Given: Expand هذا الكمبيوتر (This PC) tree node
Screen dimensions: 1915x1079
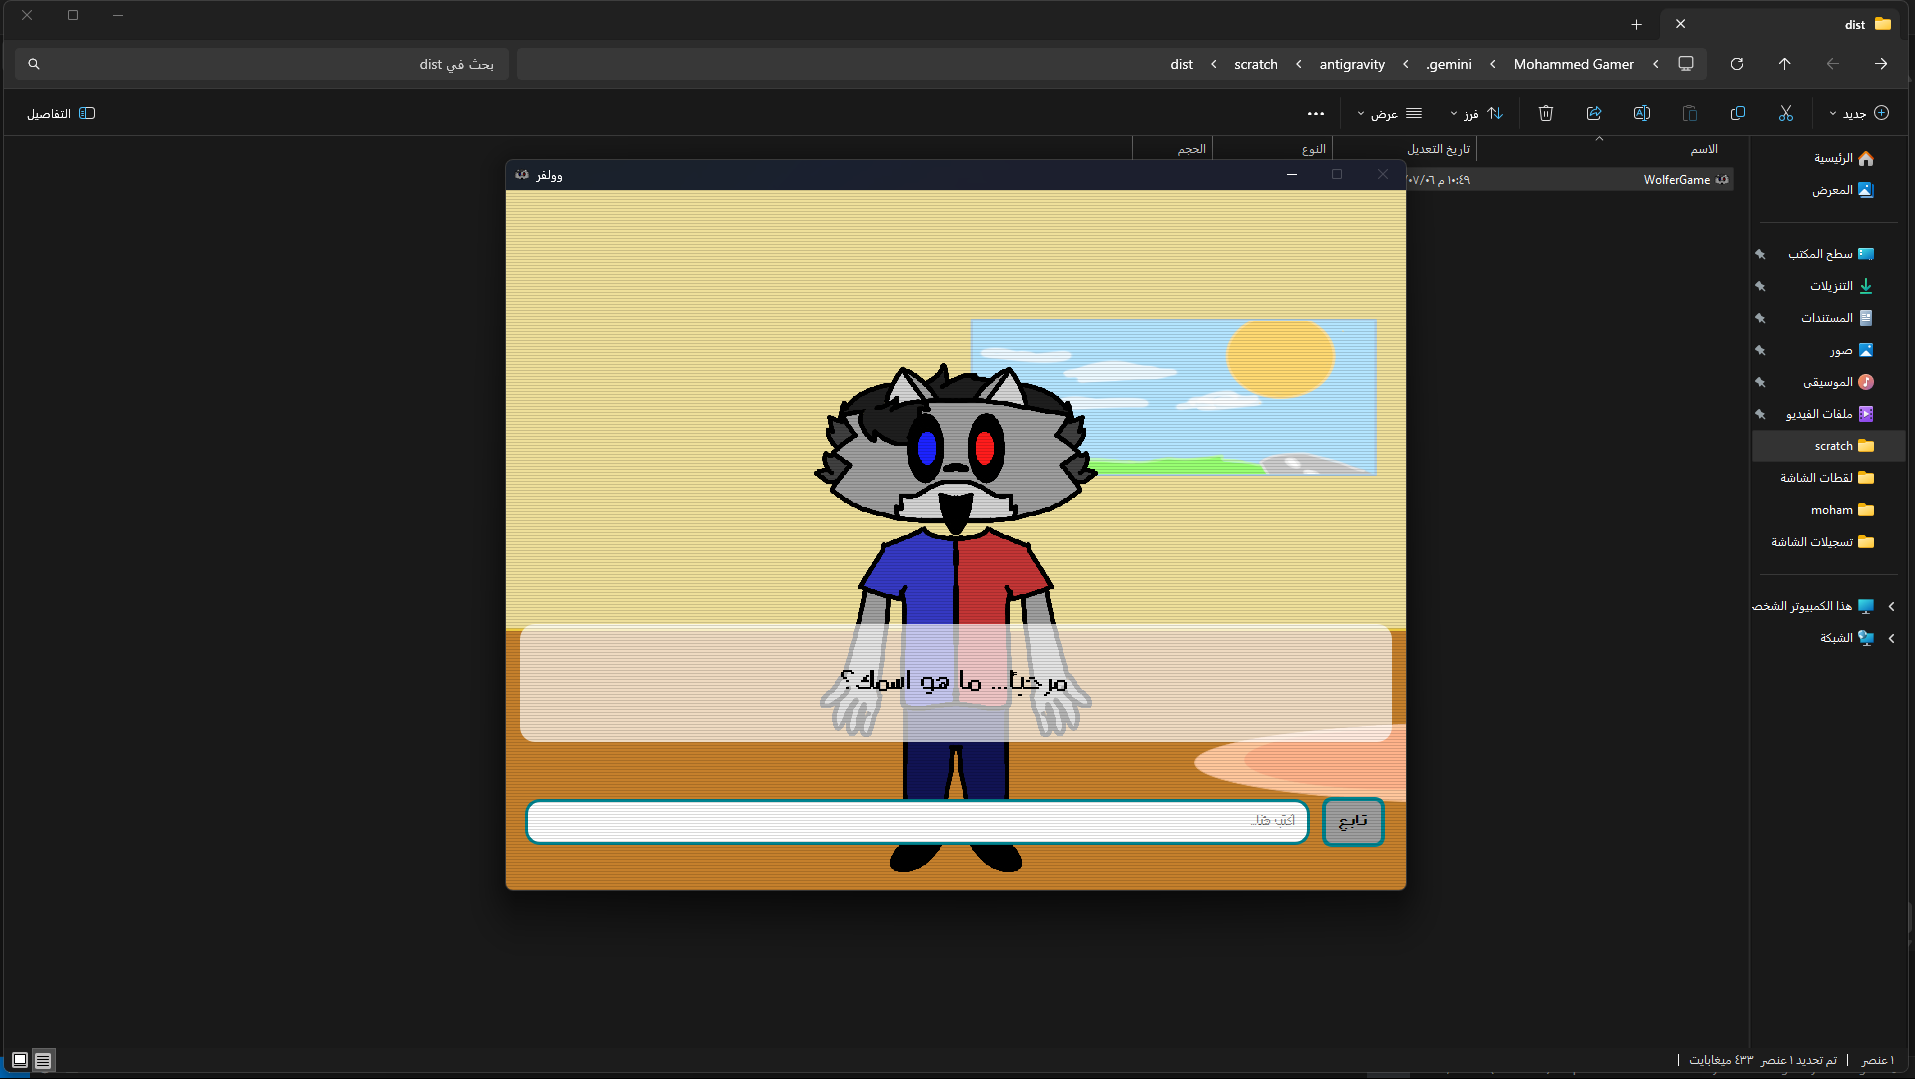Looking at the screenshot, I should (1891, 606).
